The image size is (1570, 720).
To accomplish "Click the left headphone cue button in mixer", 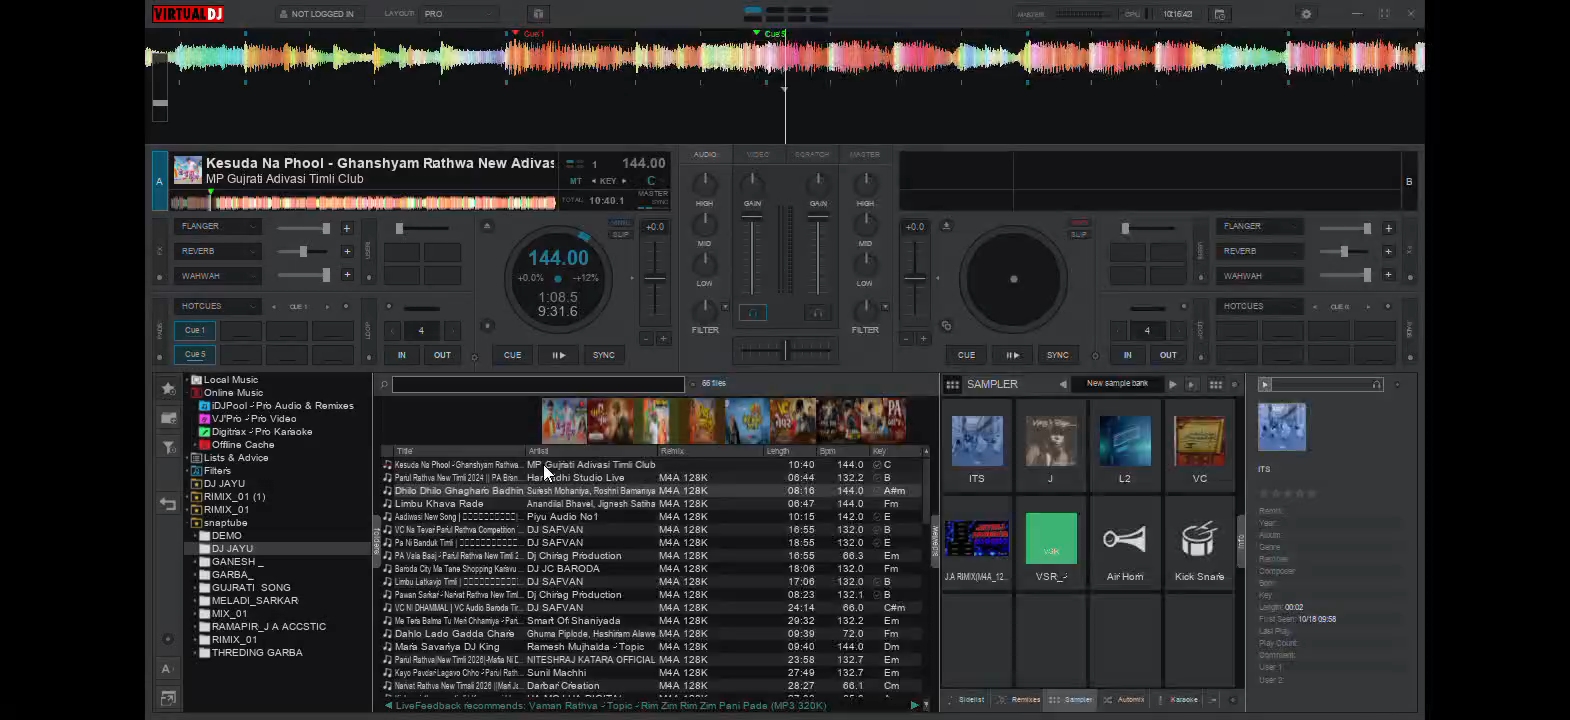I will pyautogui.click(x=752, y=313).
